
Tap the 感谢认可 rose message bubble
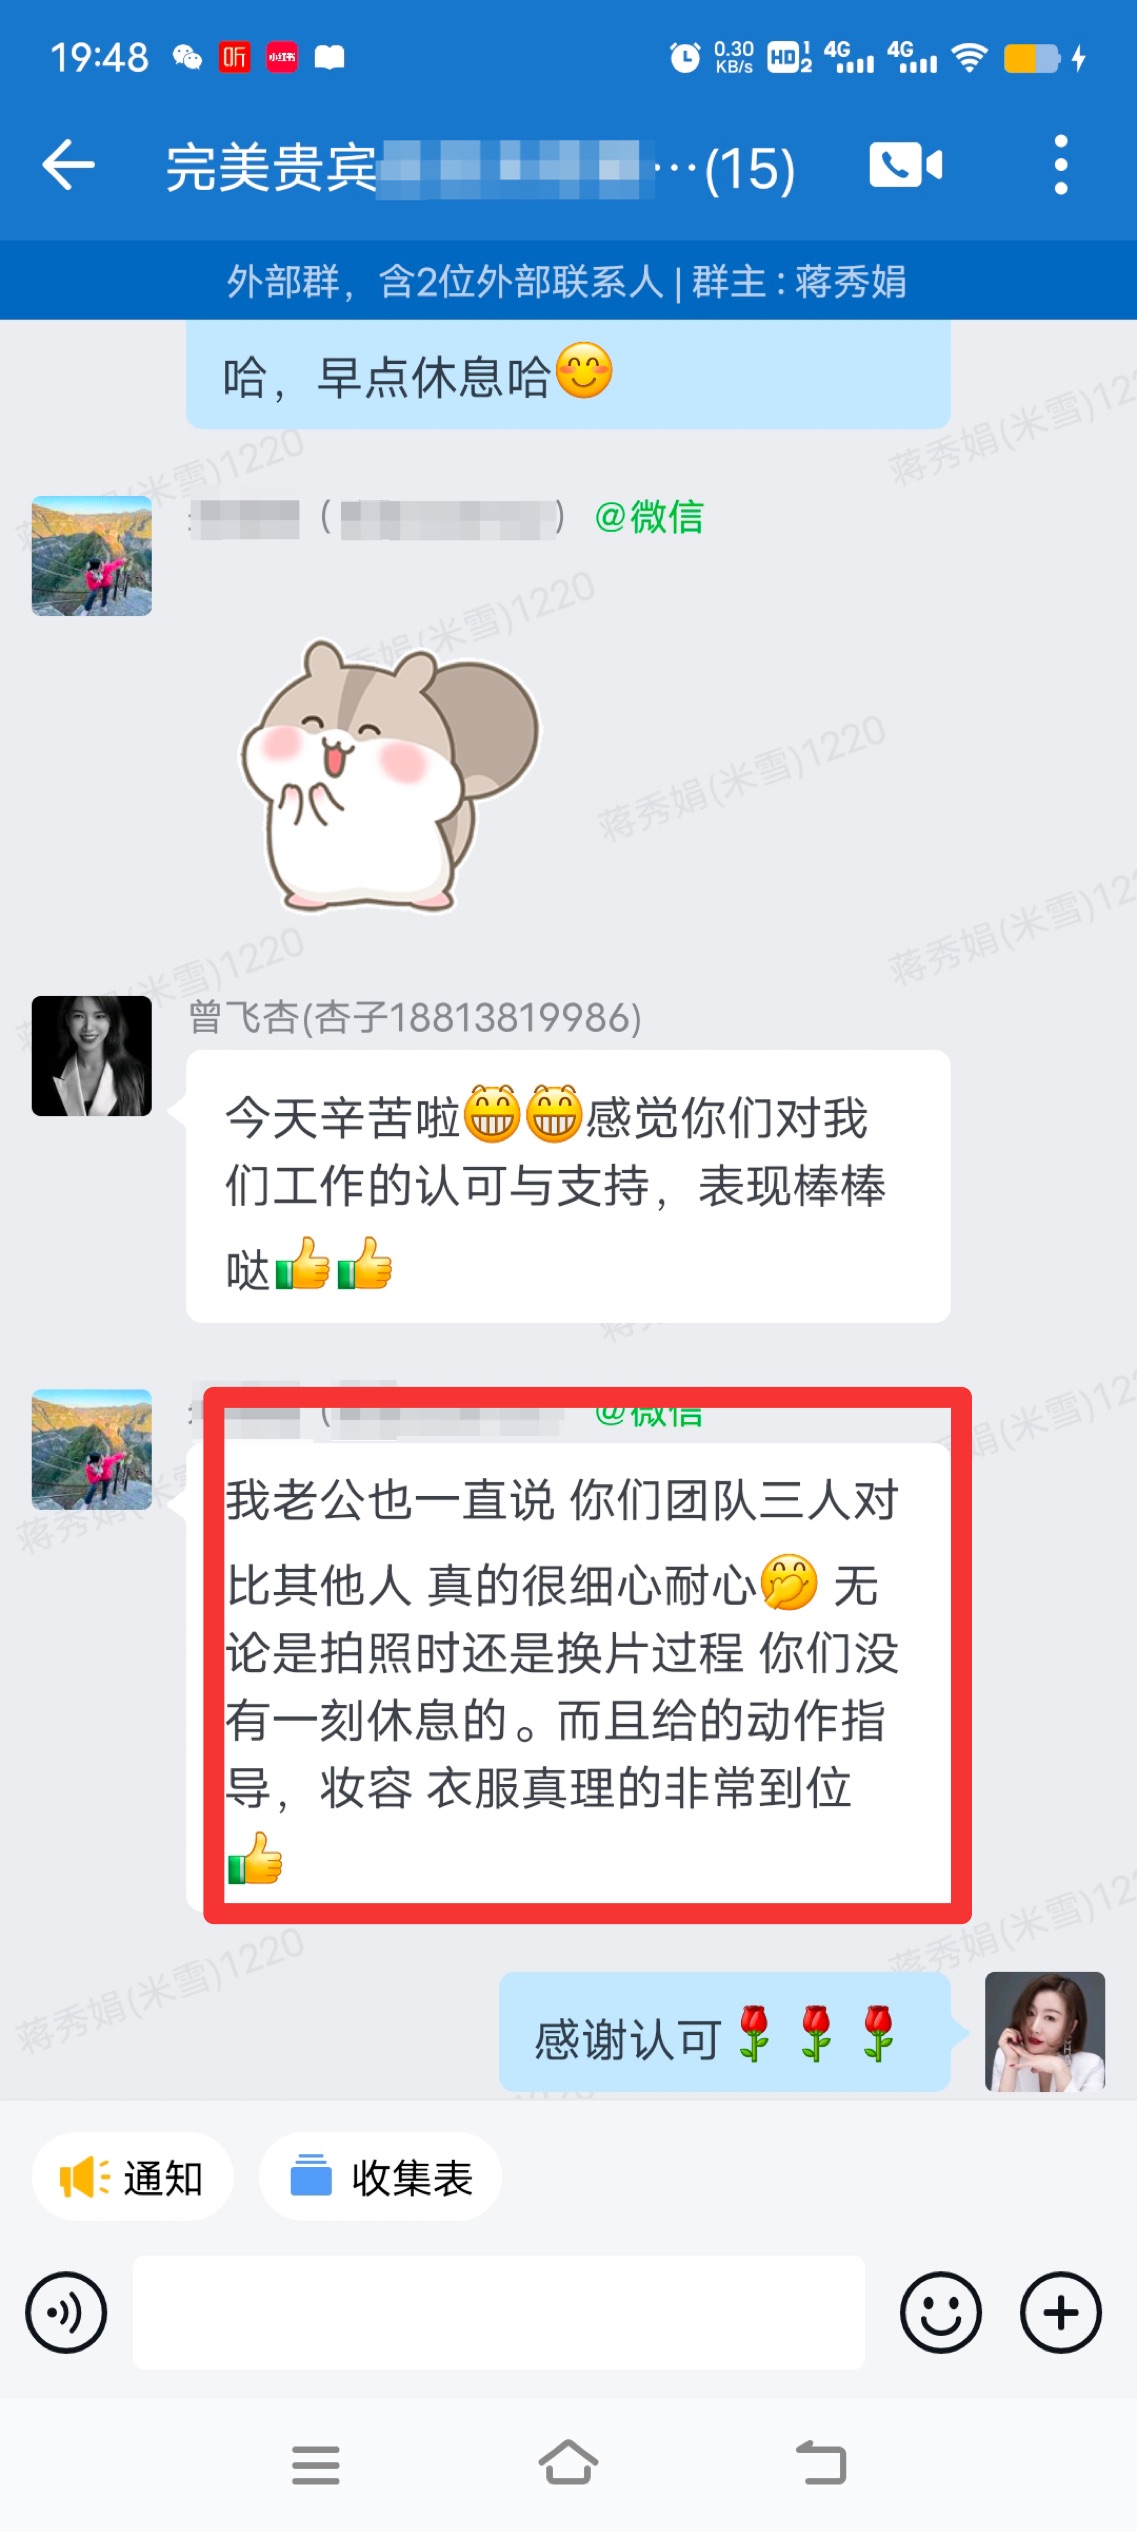pyautogui.click(x=725, y=2032)
